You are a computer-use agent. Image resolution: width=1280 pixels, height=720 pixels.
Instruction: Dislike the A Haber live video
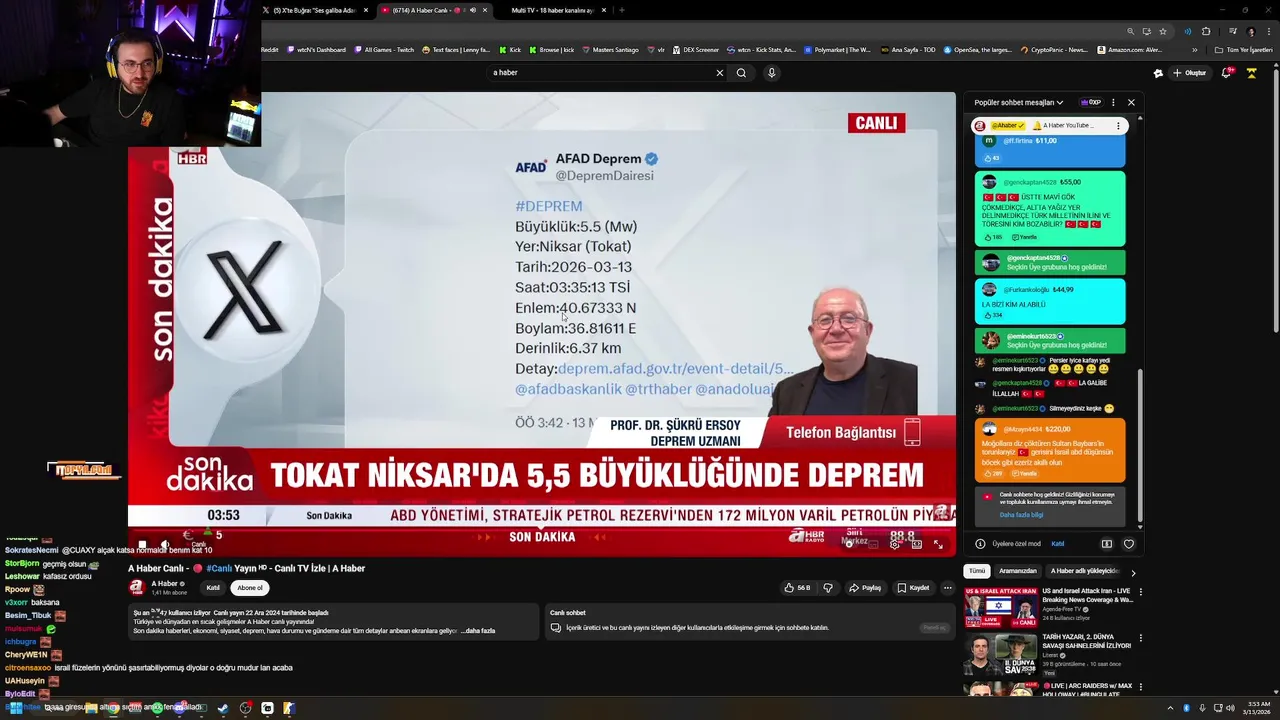[x=827, y=588]
